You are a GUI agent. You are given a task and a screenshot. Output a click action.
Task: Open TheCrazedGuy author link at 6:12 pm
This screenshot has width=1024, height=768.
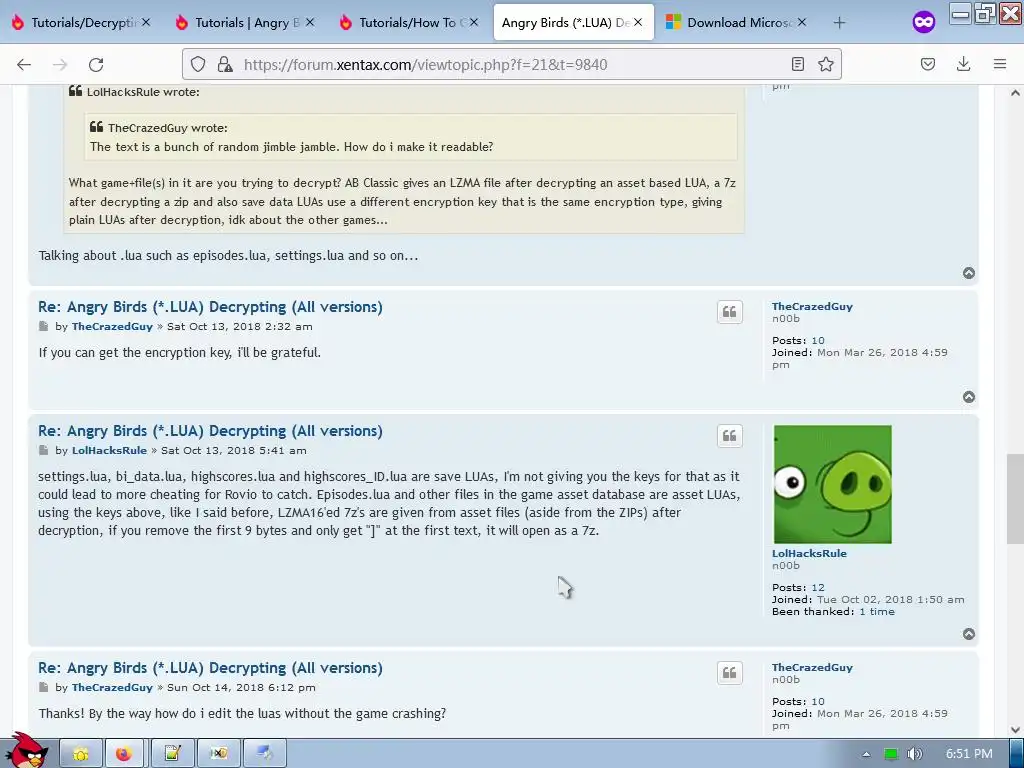(x=112, y=688)
